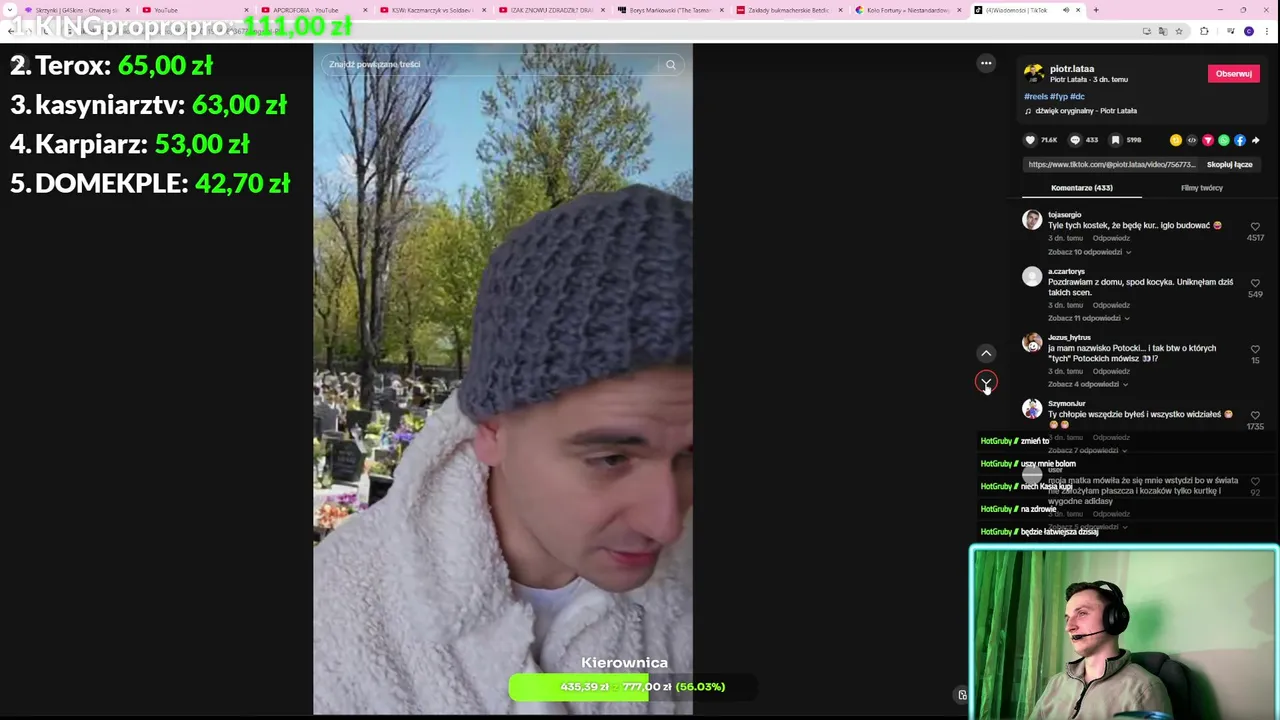Click the search magnifier icon above the video
Screen dimensions: 1280x720
coord(671,64)
